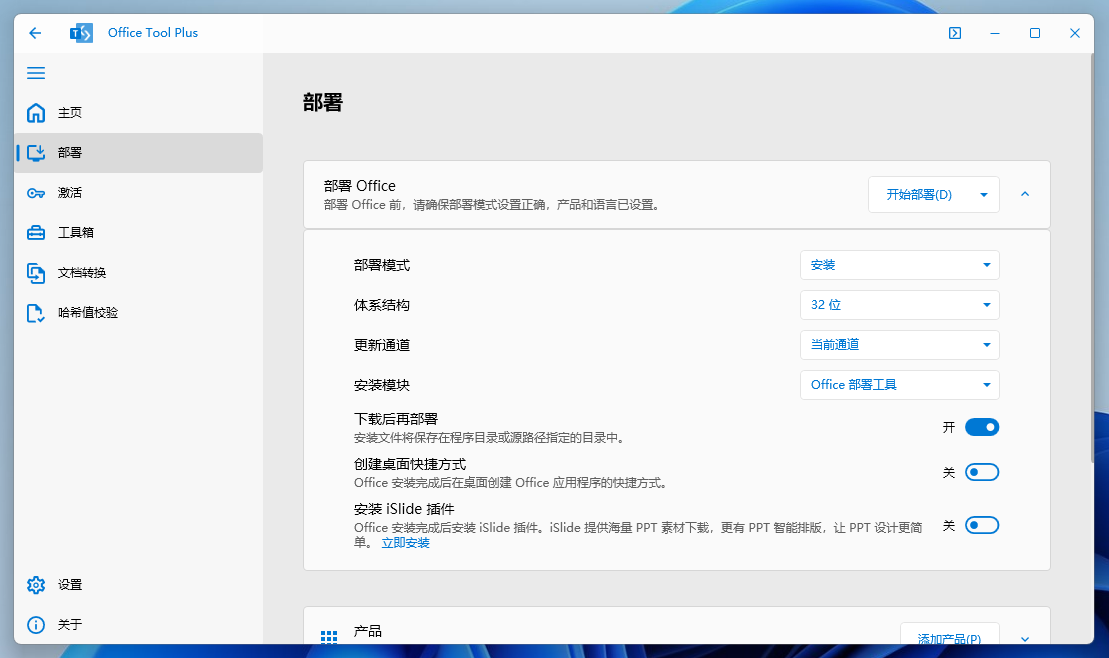Viewport: 1109px width, 658px height.
Task: Open the 更新通道 dropdown showing 当前通道
Action: (x=900, y=345)
